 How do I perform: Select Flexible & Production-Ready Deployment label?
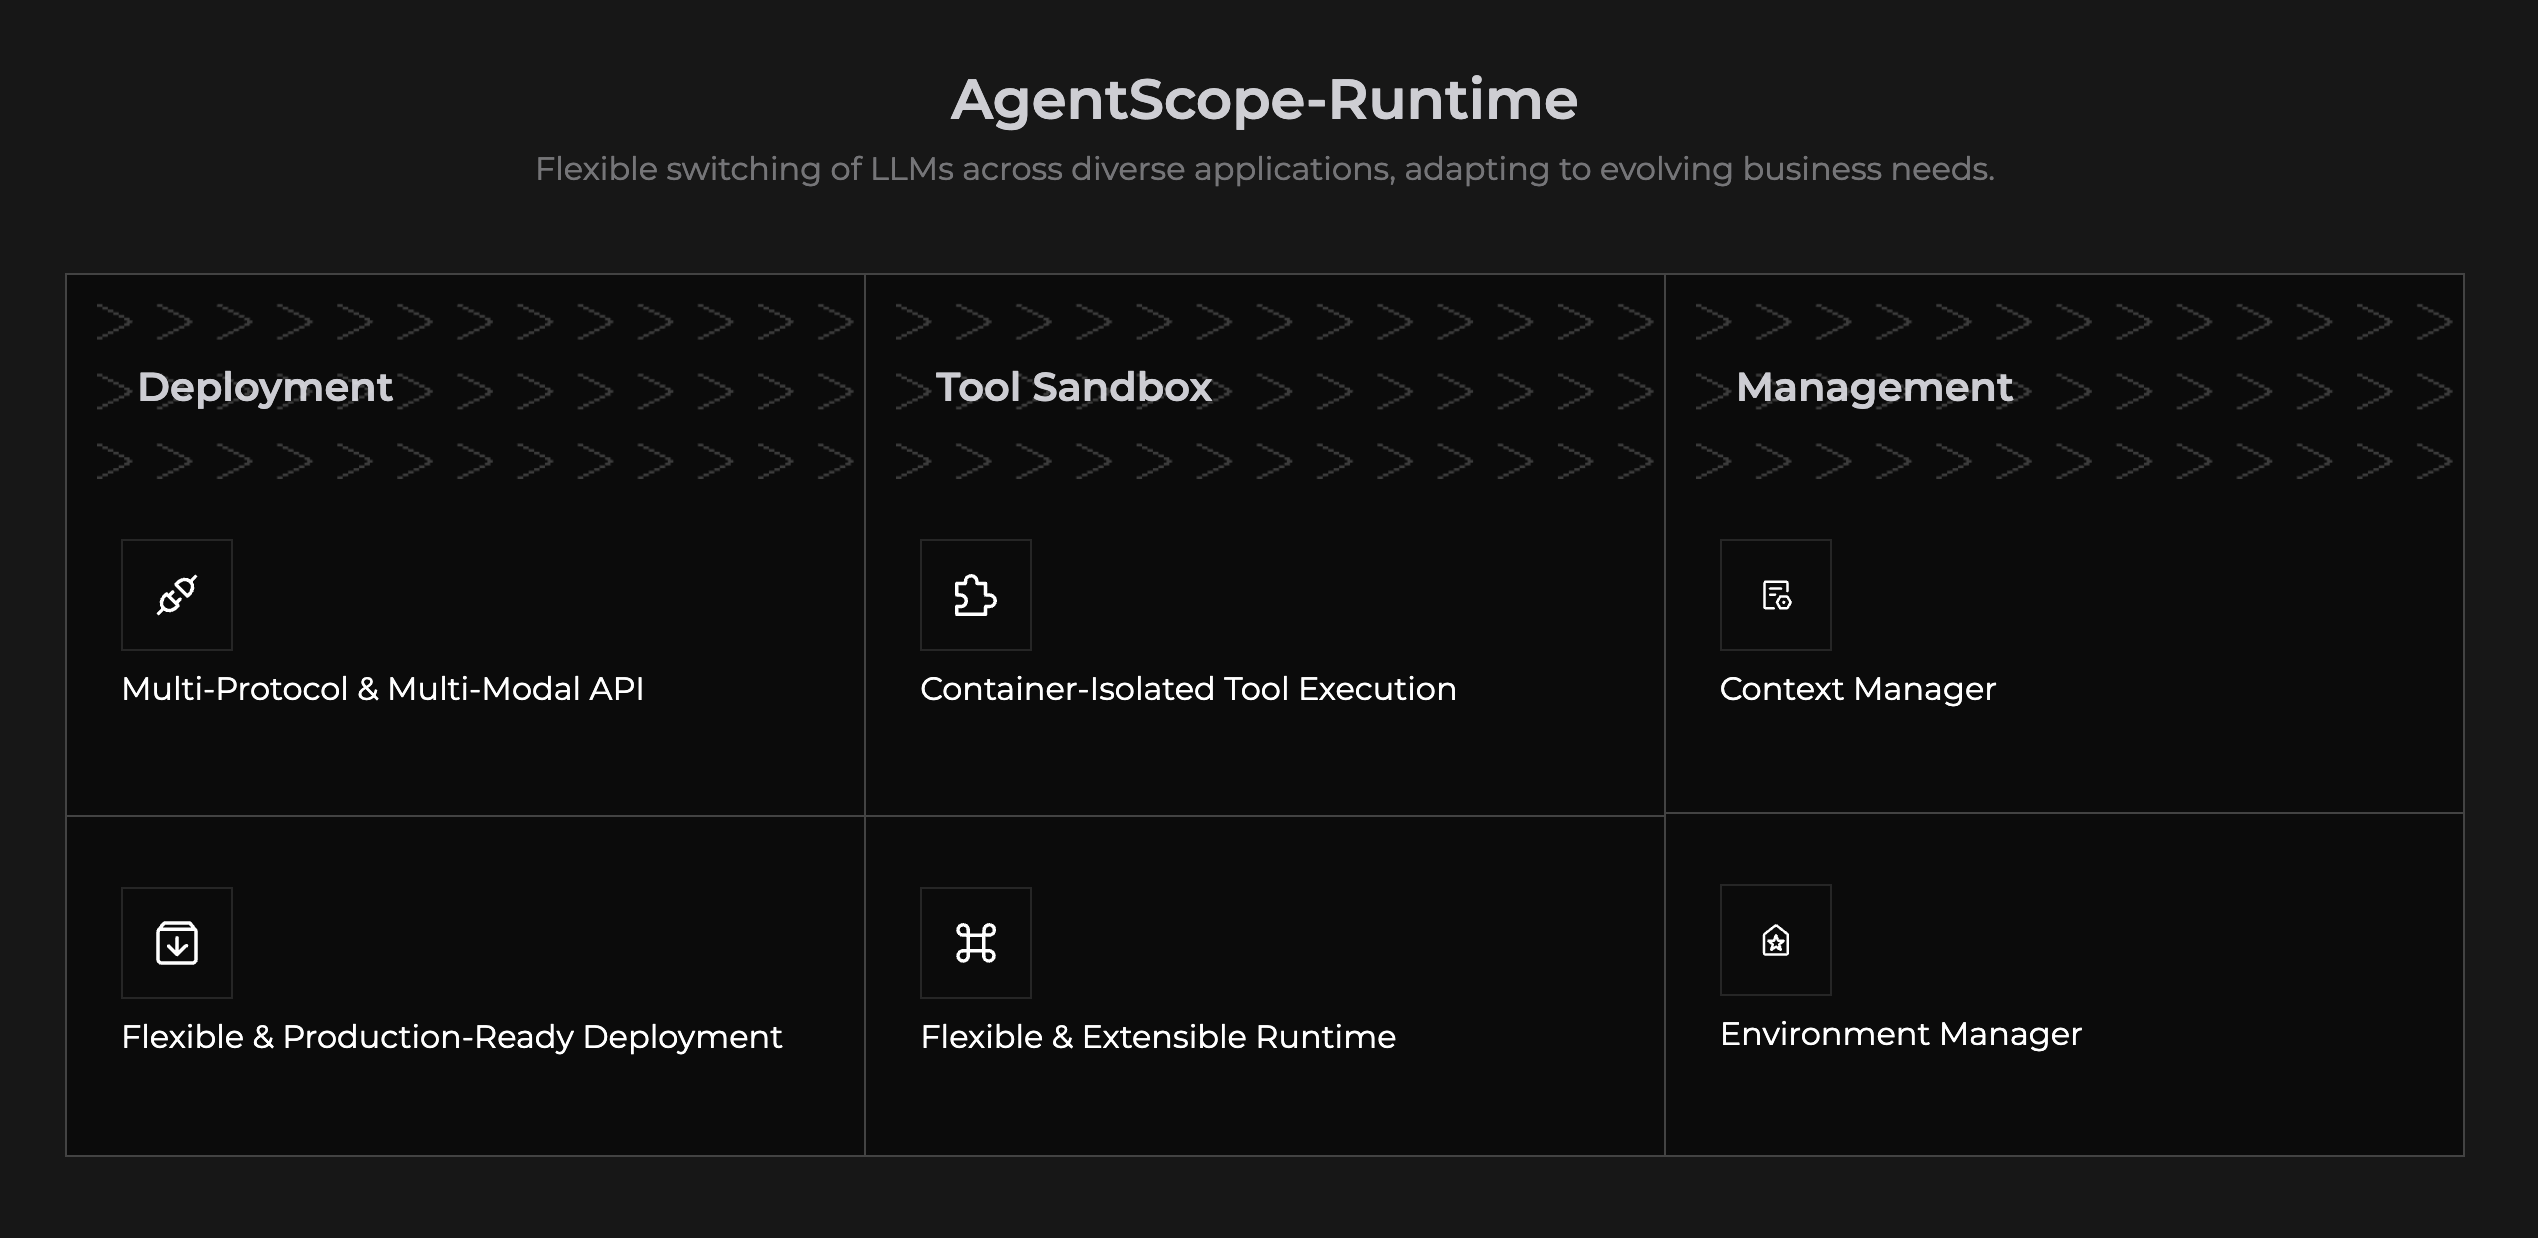(x=452, y=1037)
